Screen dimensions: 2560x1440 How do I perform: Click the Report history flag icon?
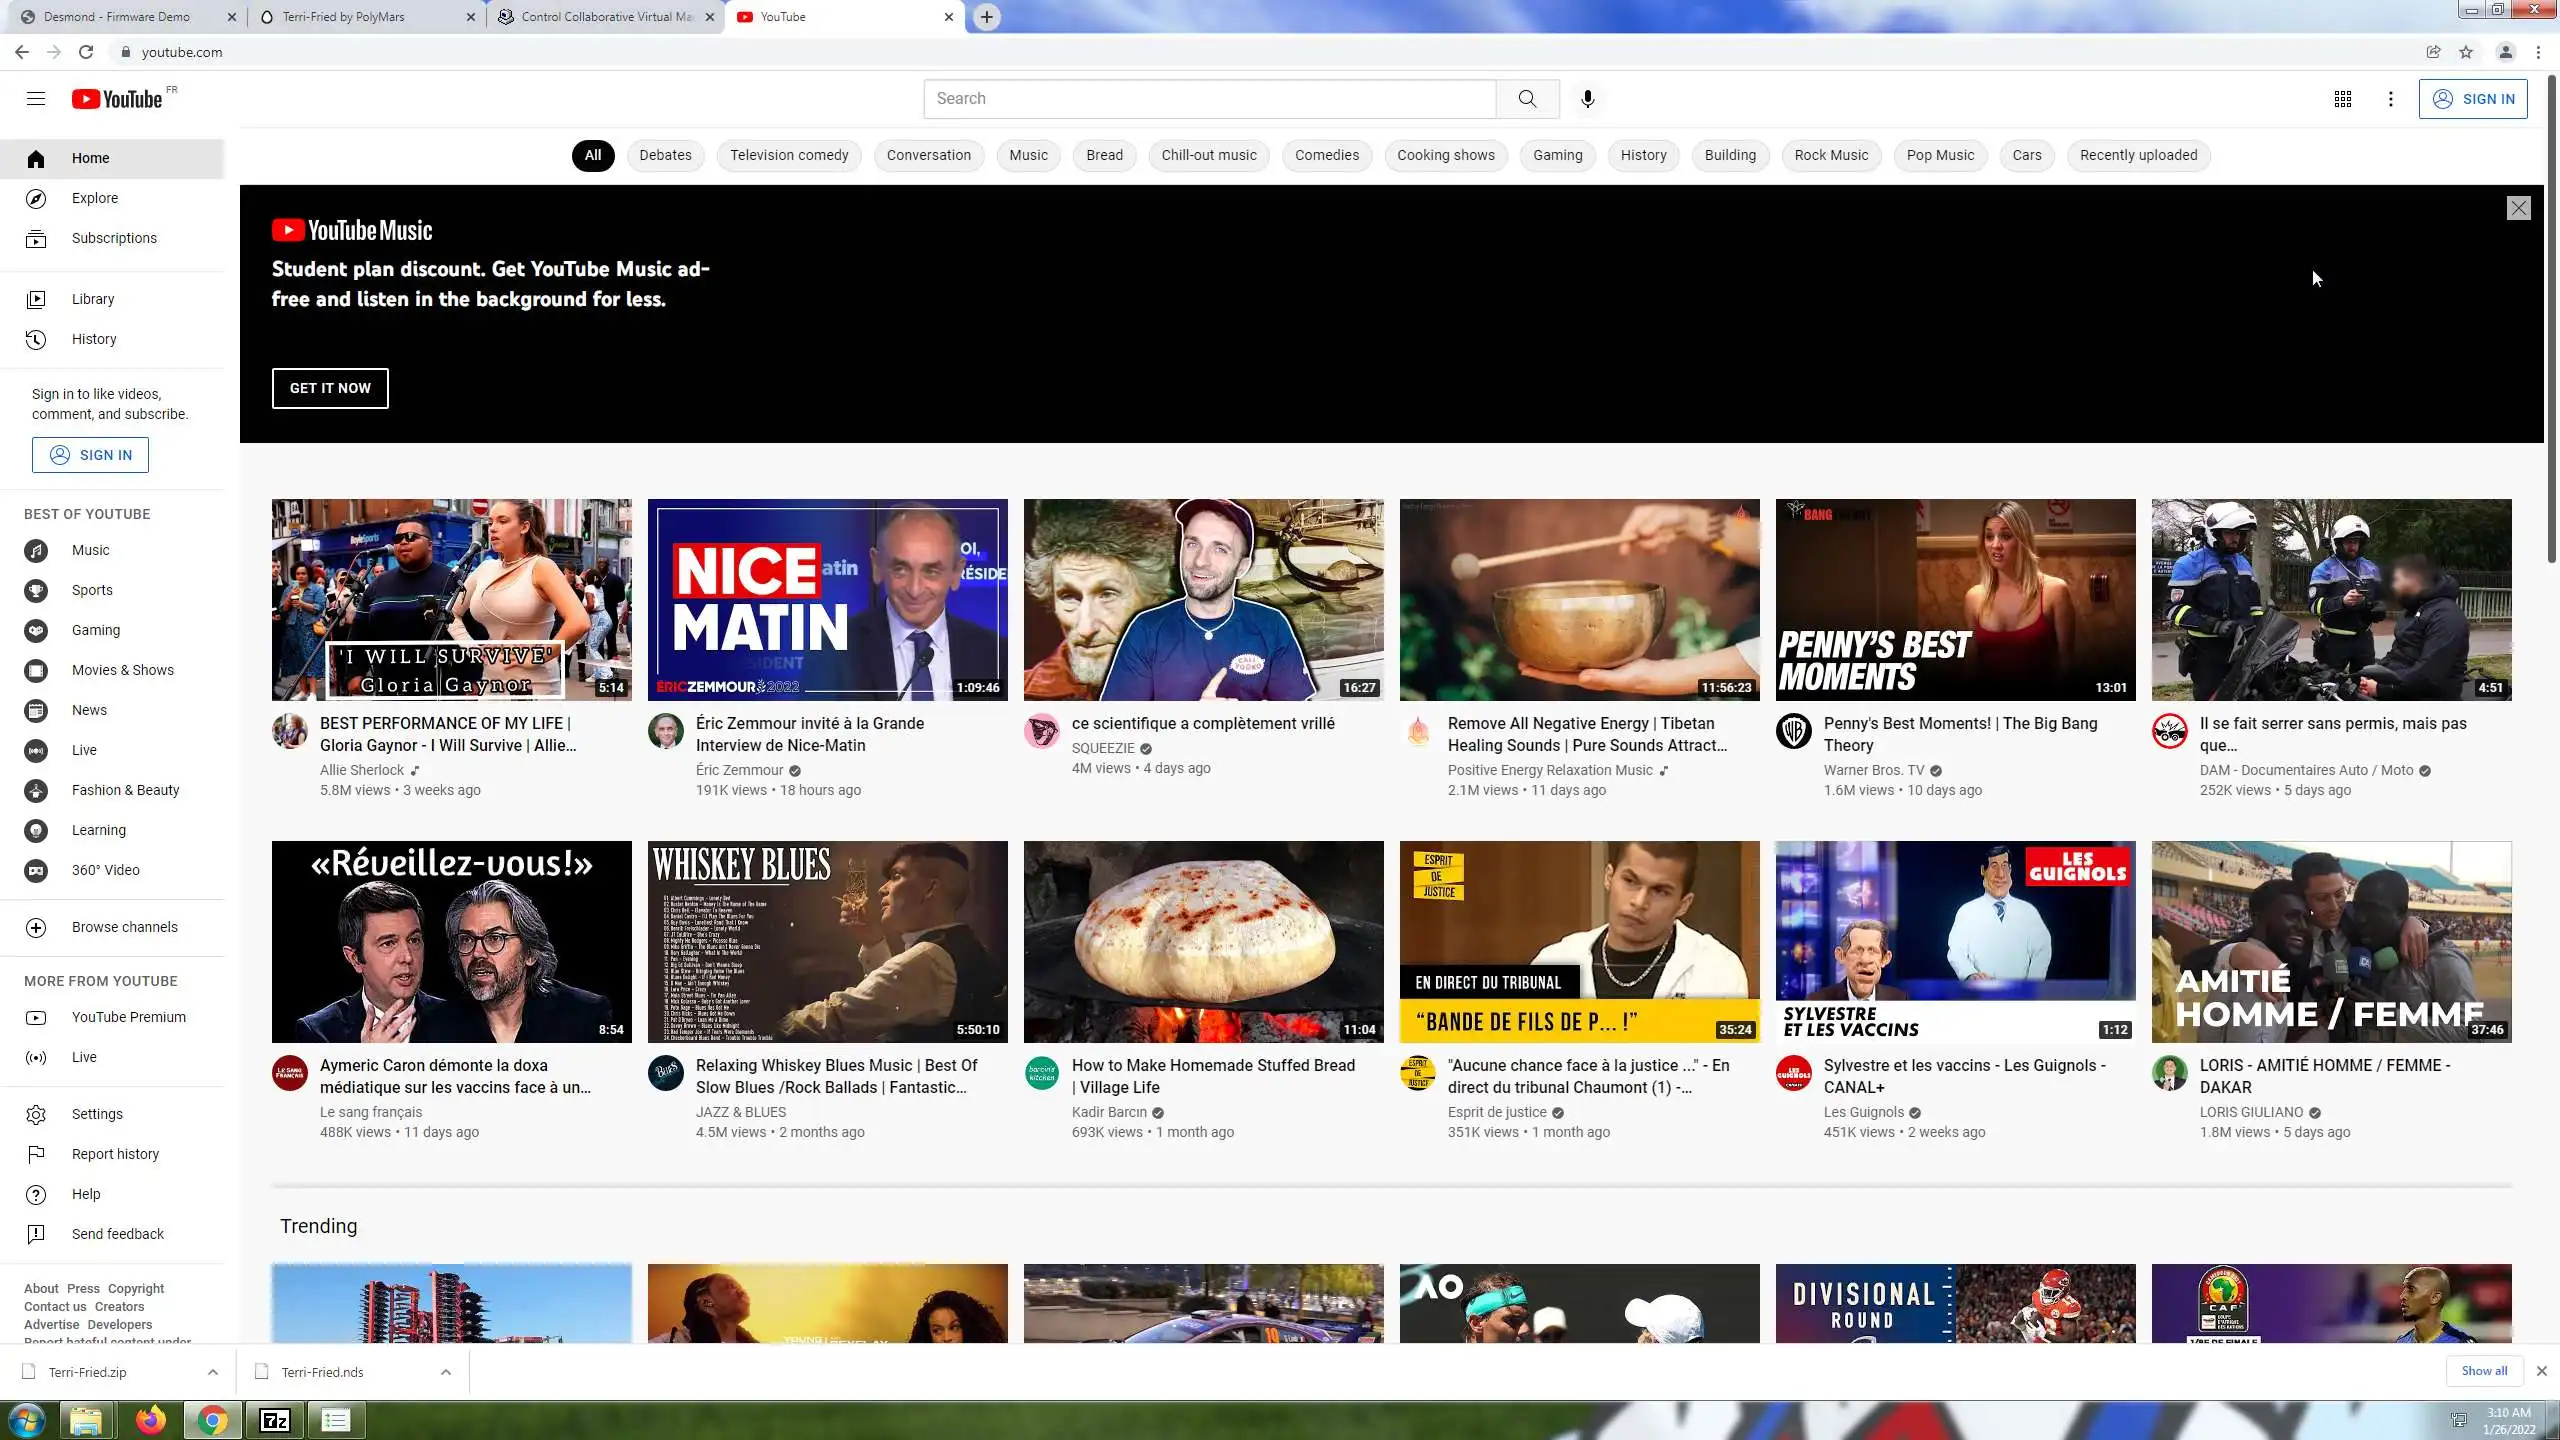[x=36, y=1154]
